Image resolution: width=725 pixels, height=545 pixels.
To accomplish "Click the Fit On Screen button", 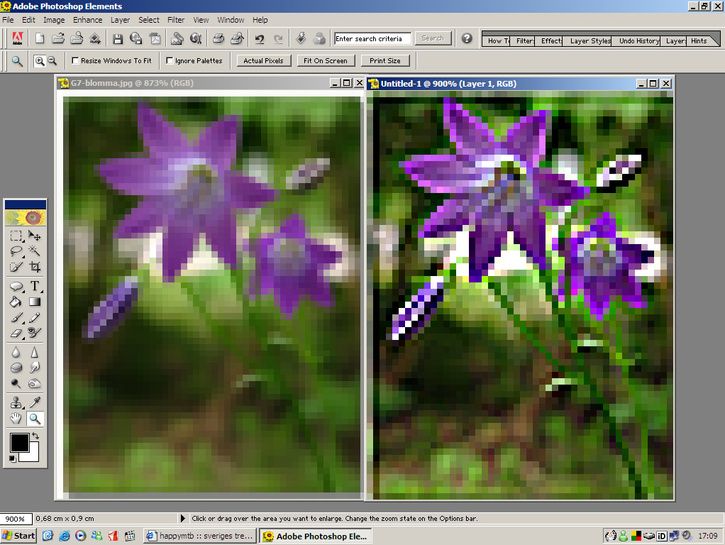I will [x=324, y=61].
